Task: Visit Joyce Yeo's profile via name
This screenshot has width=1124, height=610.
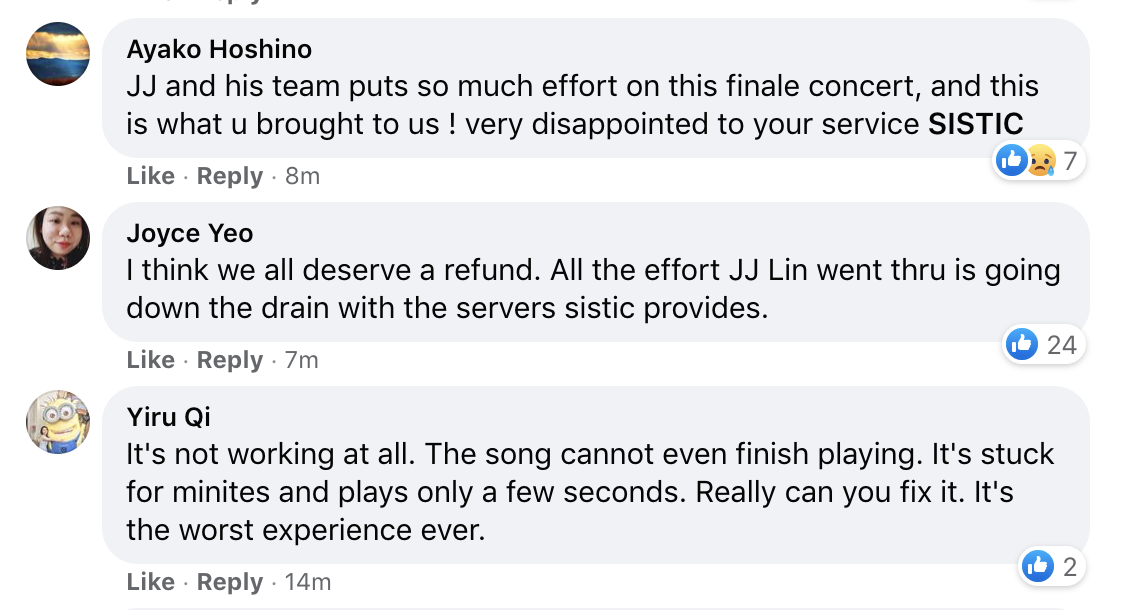Action: [x=190, y=234]
